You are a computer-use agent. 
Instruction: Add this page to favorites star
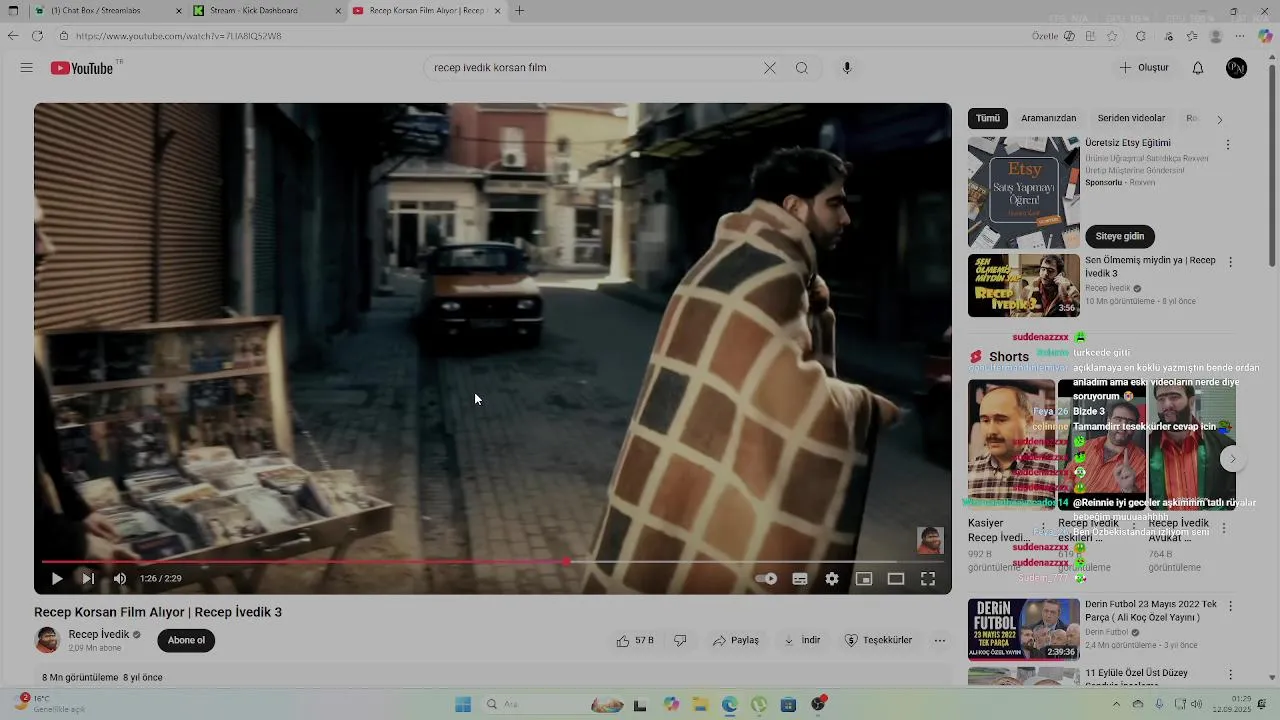point(1112,36)
